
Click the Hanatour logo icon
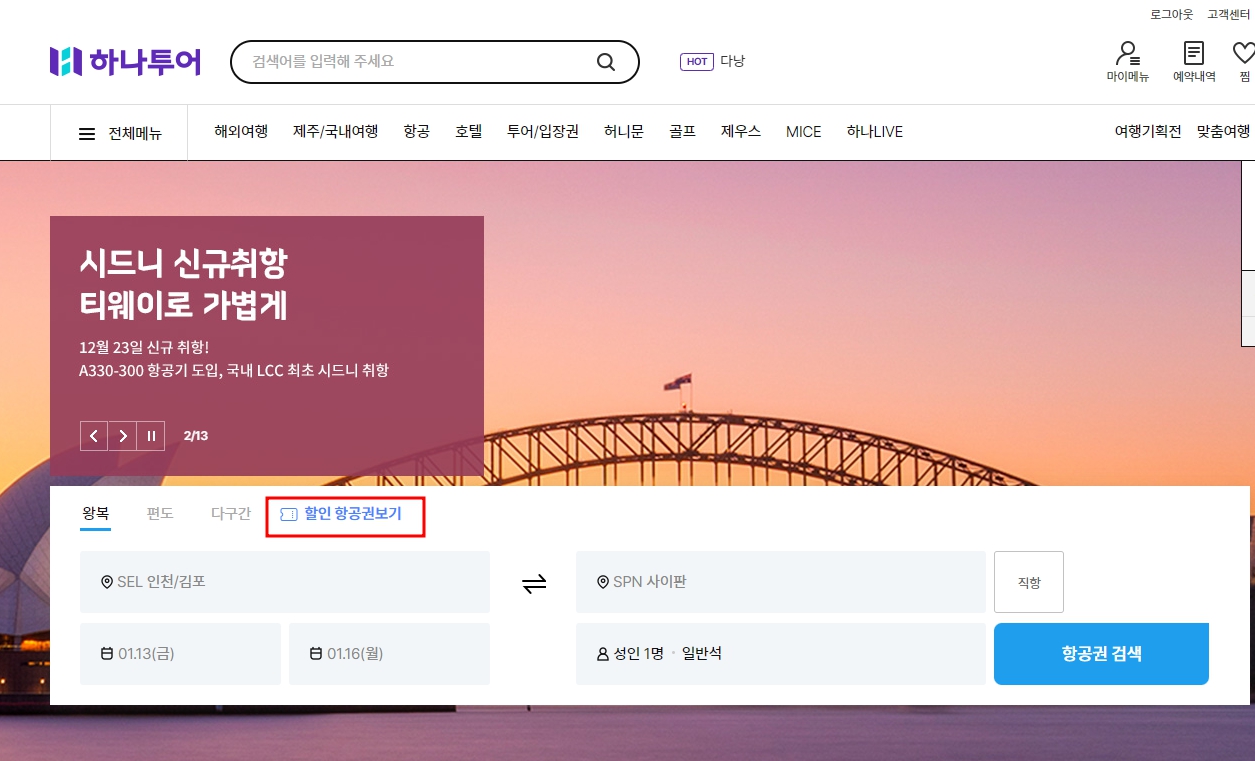pos(66,61)
